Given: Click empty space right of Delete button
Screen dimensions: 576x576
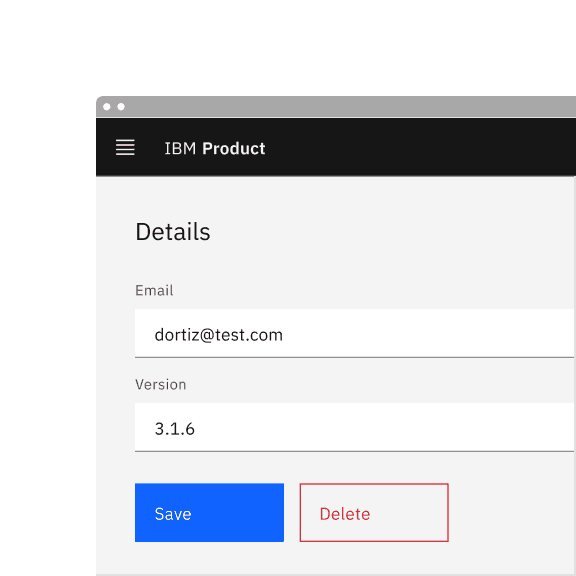Looking at the screenshot, I should click(x=511, y=512).
